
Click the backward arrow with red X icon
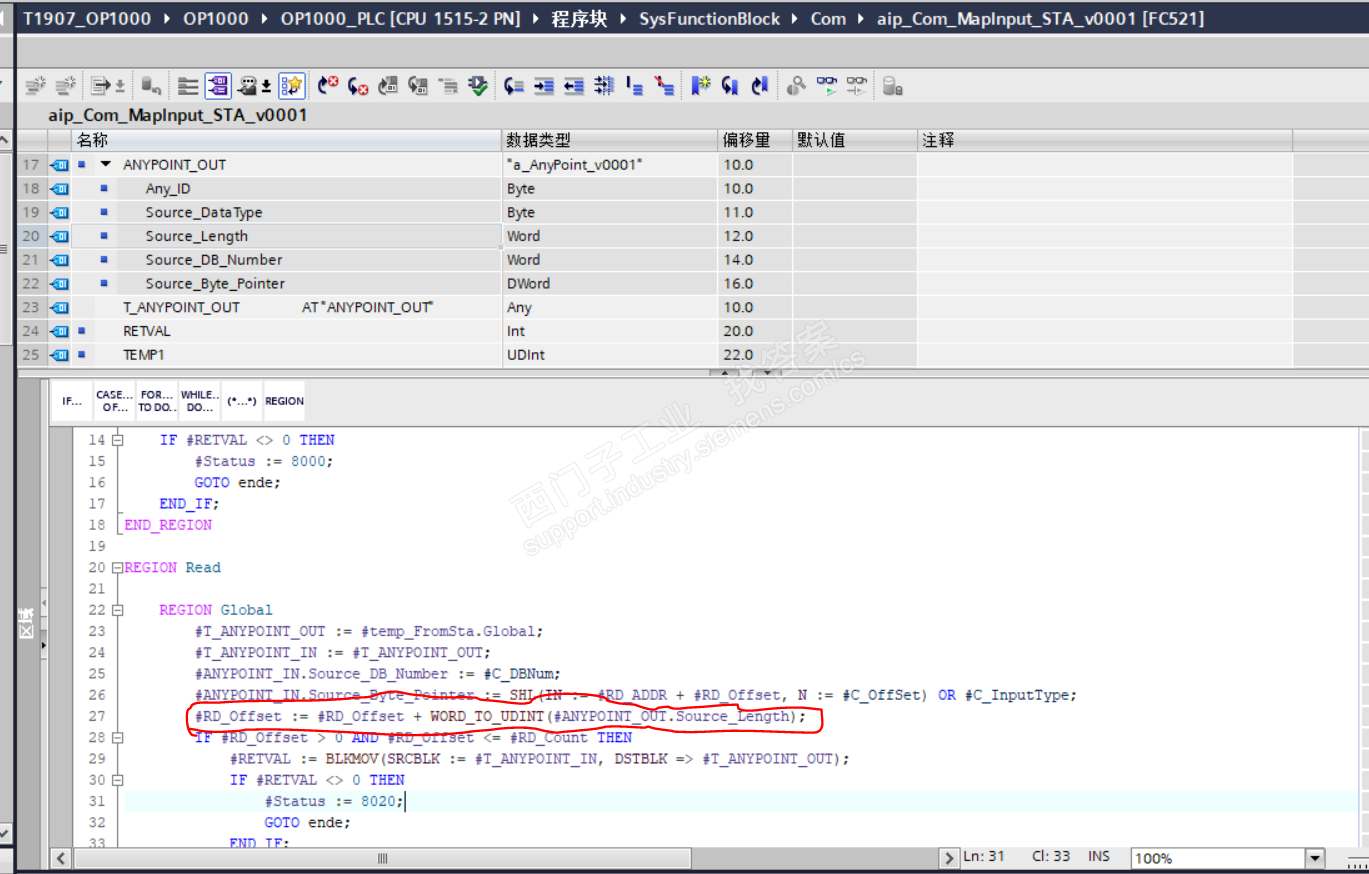pos(358,86)
